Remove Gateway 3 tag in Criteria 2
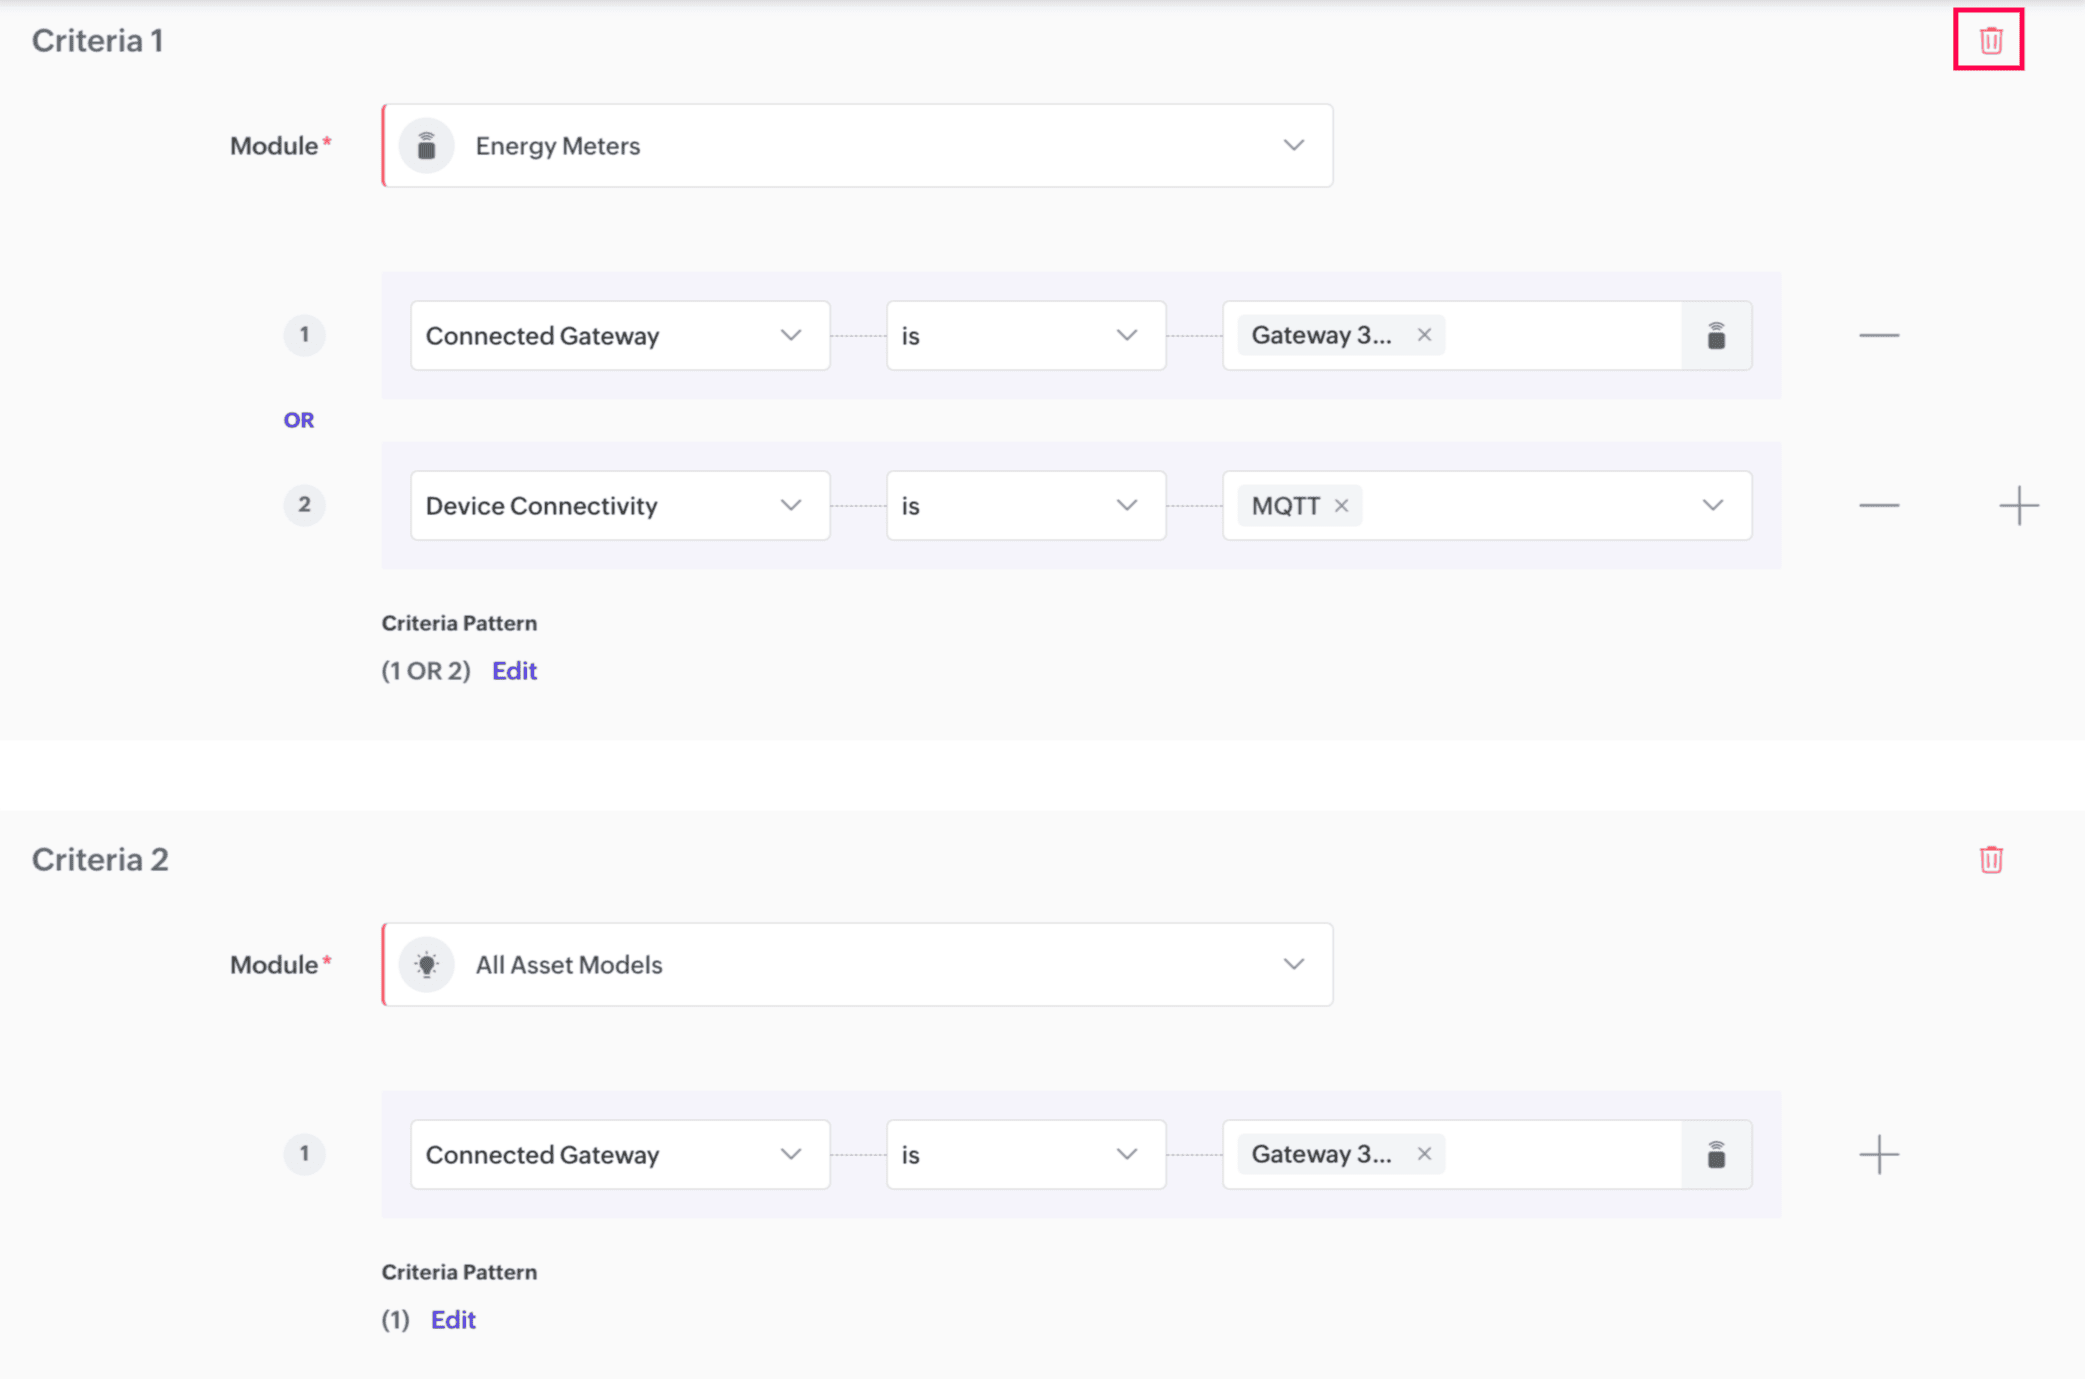The width and height of the screenshot is (2085, 1379). pyautogui.click(x=1424, y=1154)
